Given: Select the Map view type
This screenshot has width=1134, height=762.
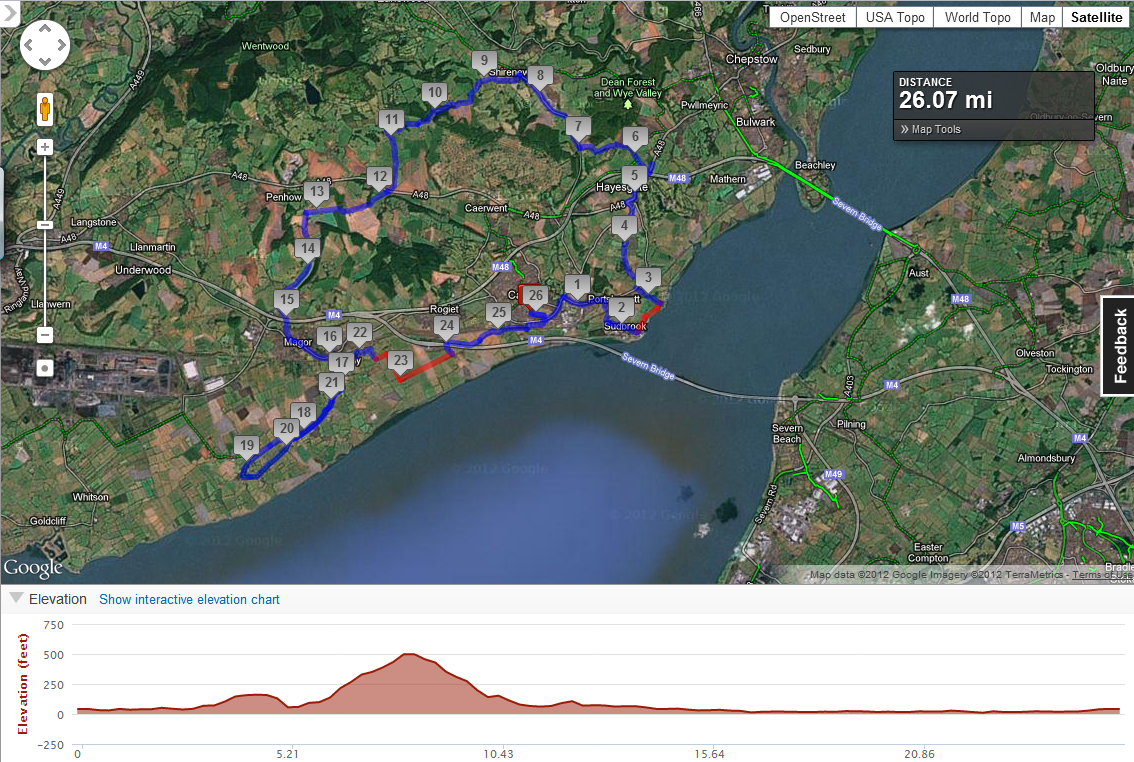Looking at the screenshot, I should pos(1042,17).
